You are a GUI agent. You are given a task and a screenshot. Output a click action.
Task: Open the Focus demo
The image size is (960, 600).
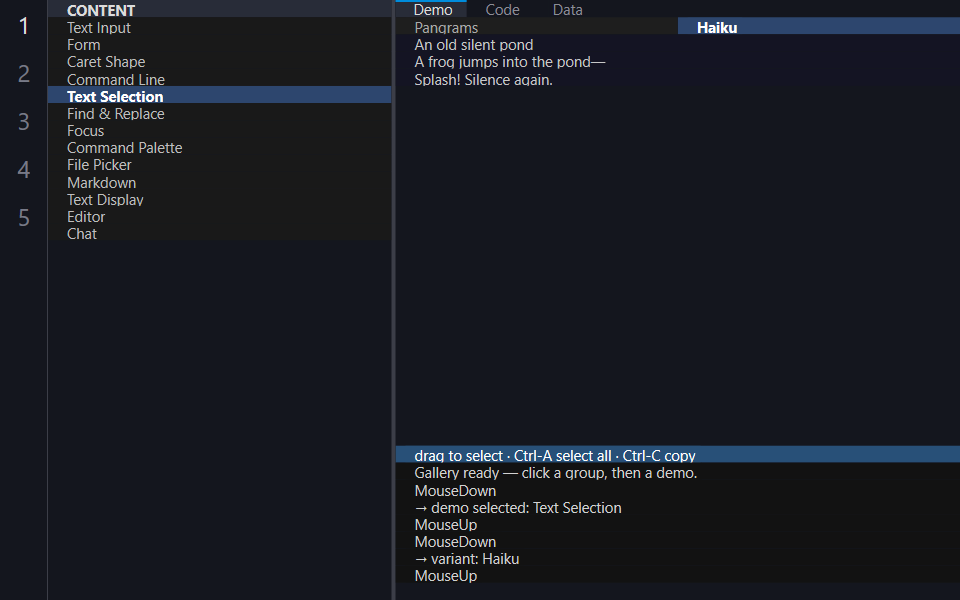tap(219, 130)
